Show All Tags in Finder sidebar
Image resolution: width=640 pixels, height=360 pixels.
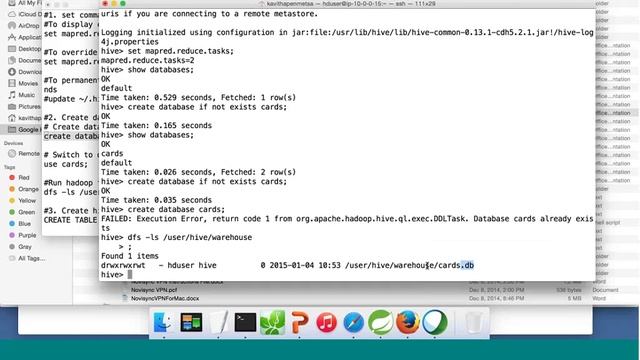point(27,258)
